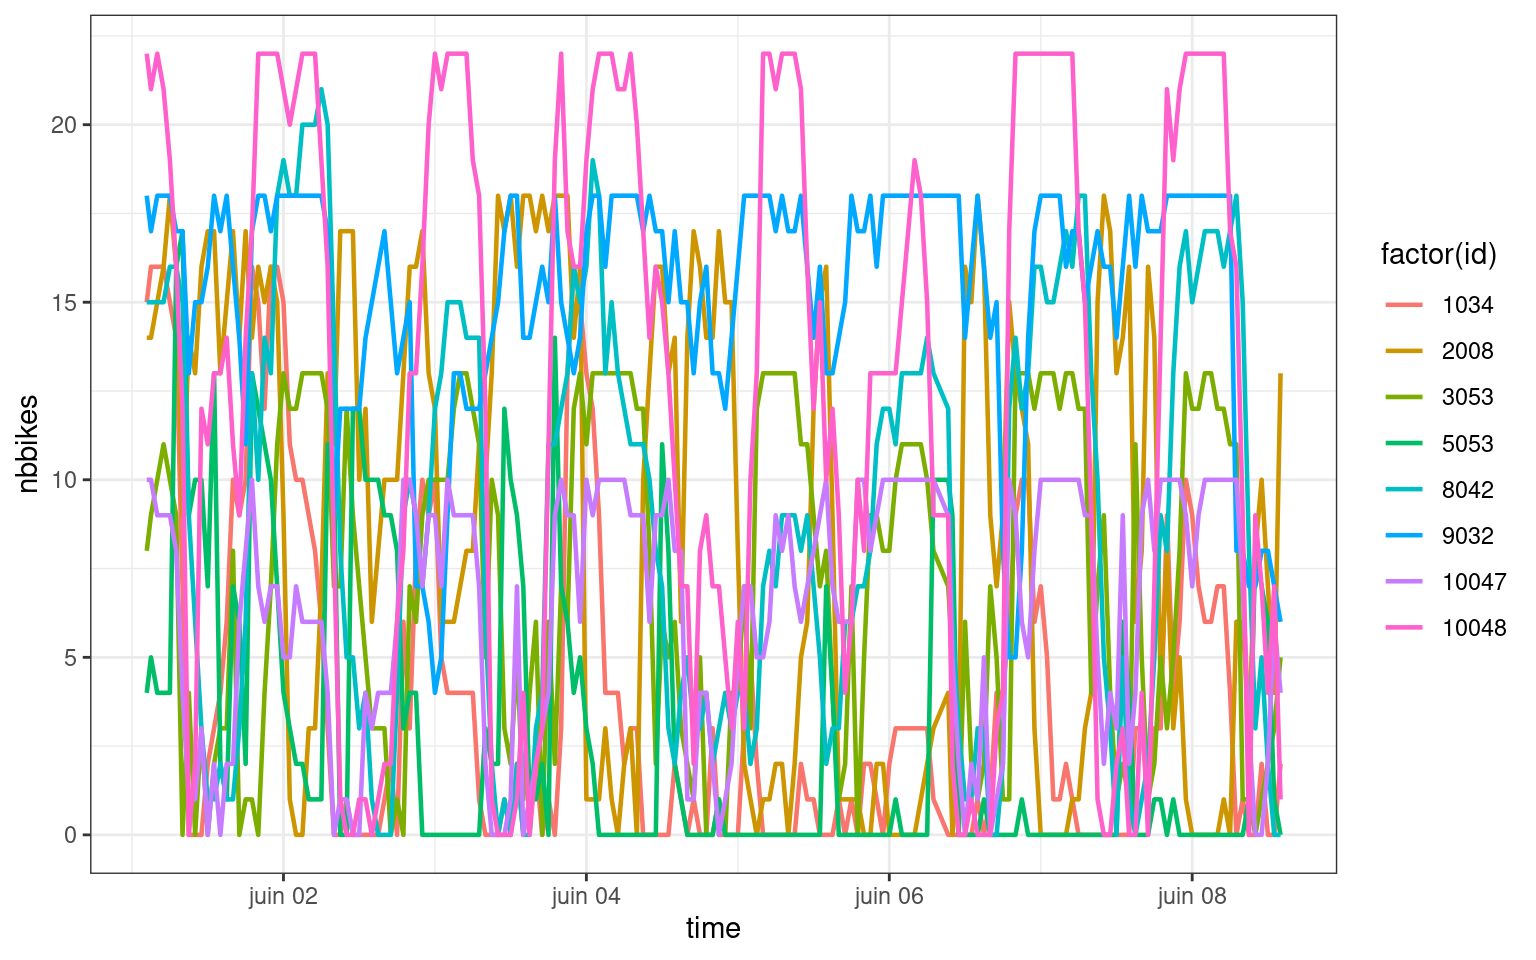The height and width of the screenshot is (960, 1536).
Task: Click the 20 y-axis tick label
Action: (x=66, y=125)
